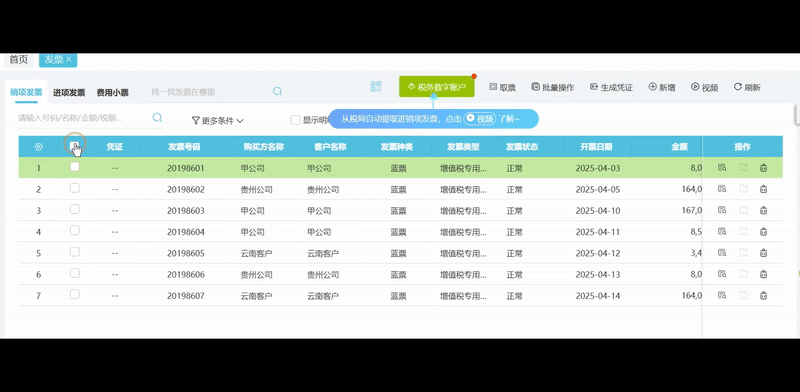Click the 取票 button
This screenshot has height=392, width=800.
click(x=502, y=87)
